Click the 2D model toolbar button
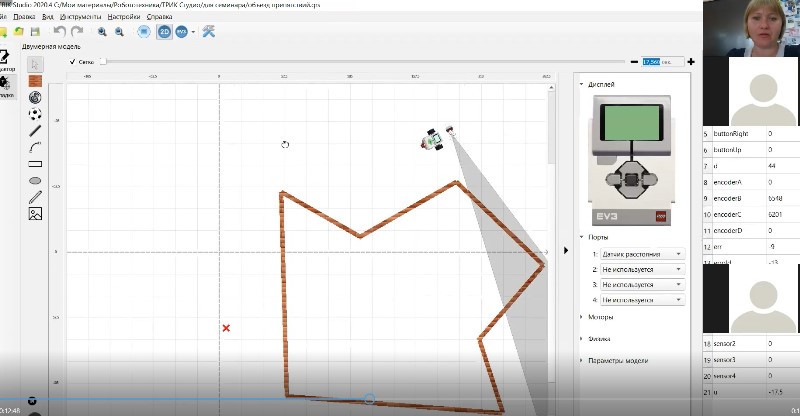 163,32
